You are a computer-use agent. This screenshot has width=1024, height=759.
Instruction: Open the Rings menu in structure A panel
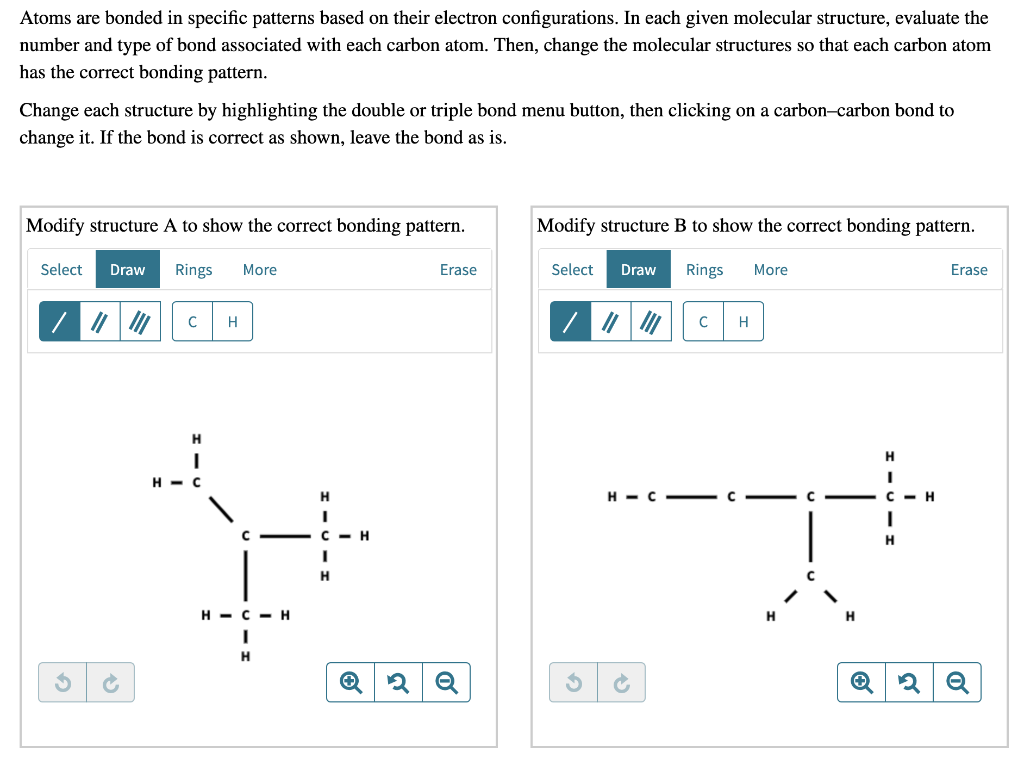[x=194, y=269]
